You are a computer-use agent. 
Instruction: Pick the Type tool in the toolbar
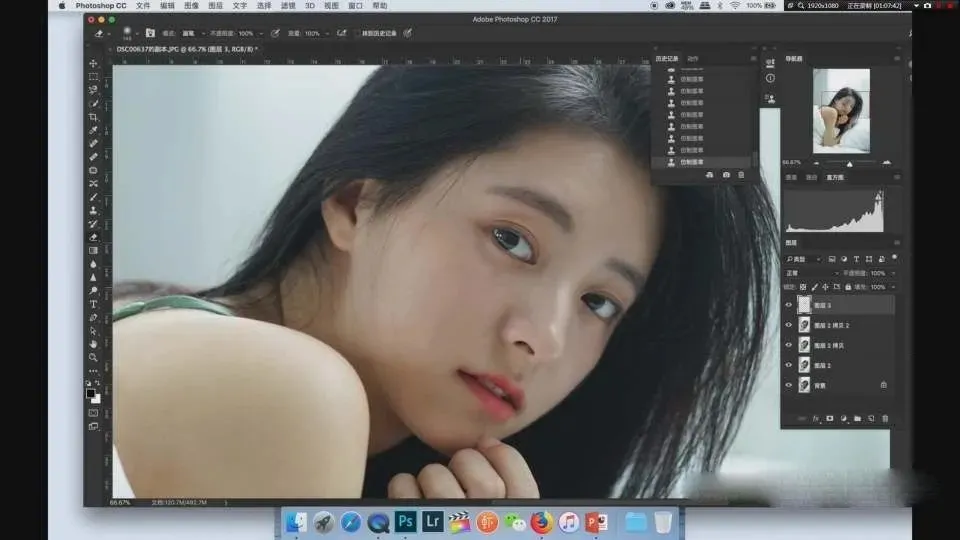94,304
